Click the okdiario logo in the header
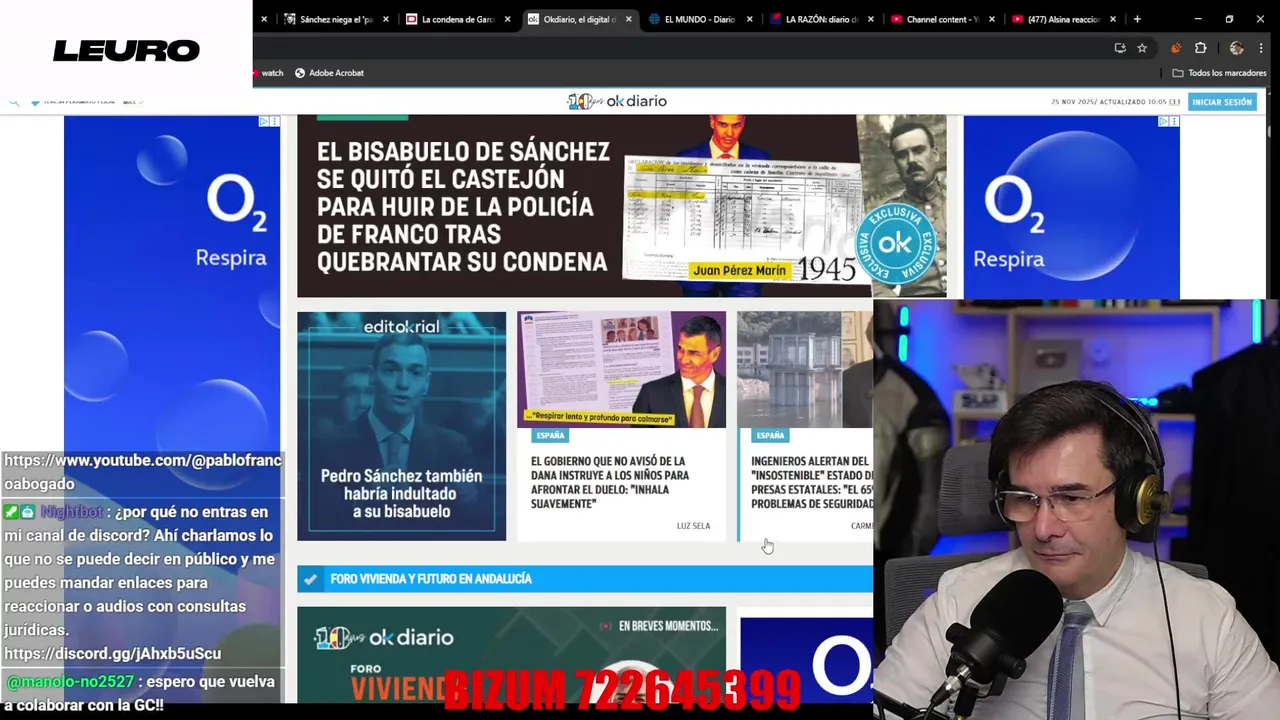This screenshot has height=720, width=1280. click(x=617, y=101)
